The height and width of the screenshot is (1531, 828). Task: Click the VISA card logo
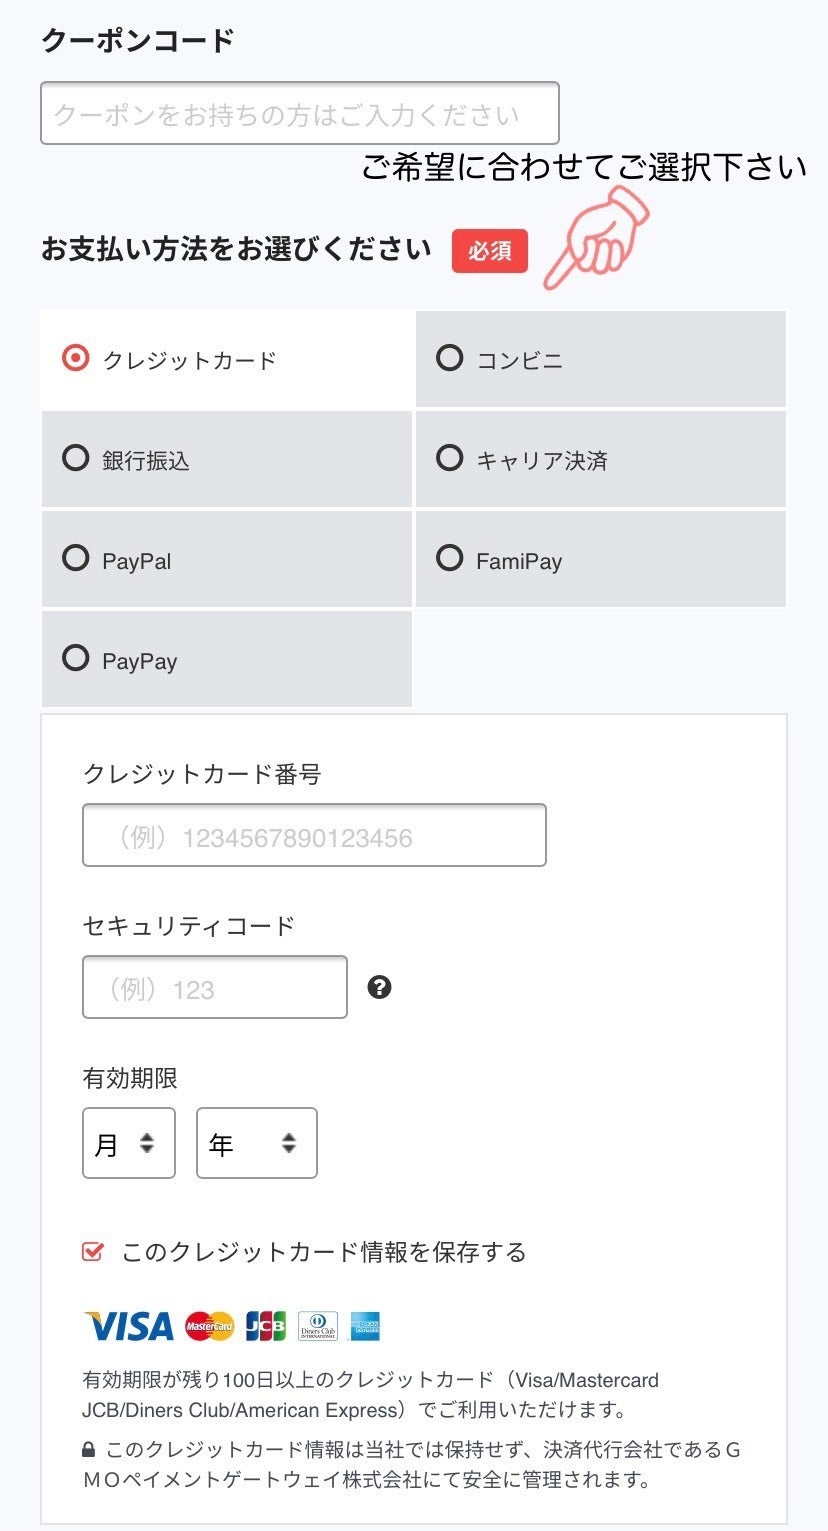pos(129,1326)
